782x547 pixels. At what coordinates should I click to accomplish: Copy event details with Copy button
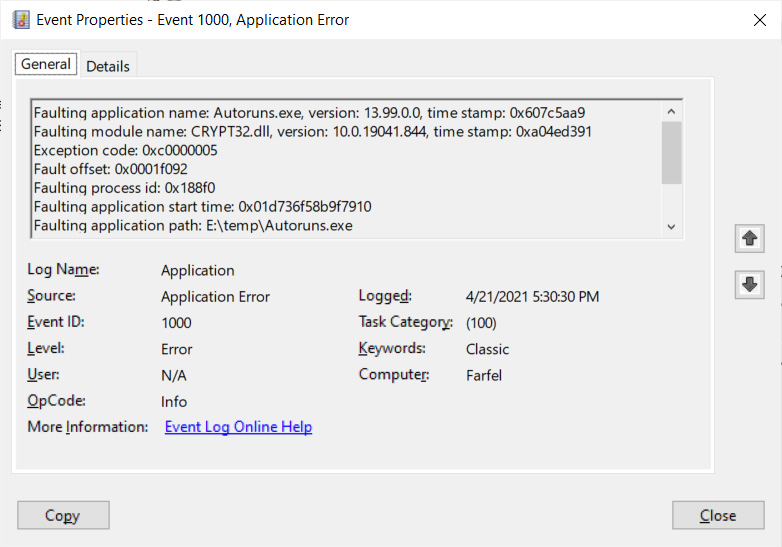point(63,515)
